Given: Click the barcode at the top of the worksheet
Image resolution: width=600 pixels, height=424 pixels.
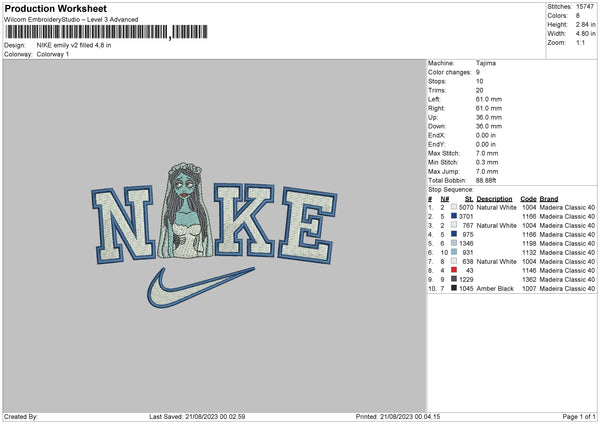Looking at the screenshot, I should pyautogui.click(x=106, y=32).
